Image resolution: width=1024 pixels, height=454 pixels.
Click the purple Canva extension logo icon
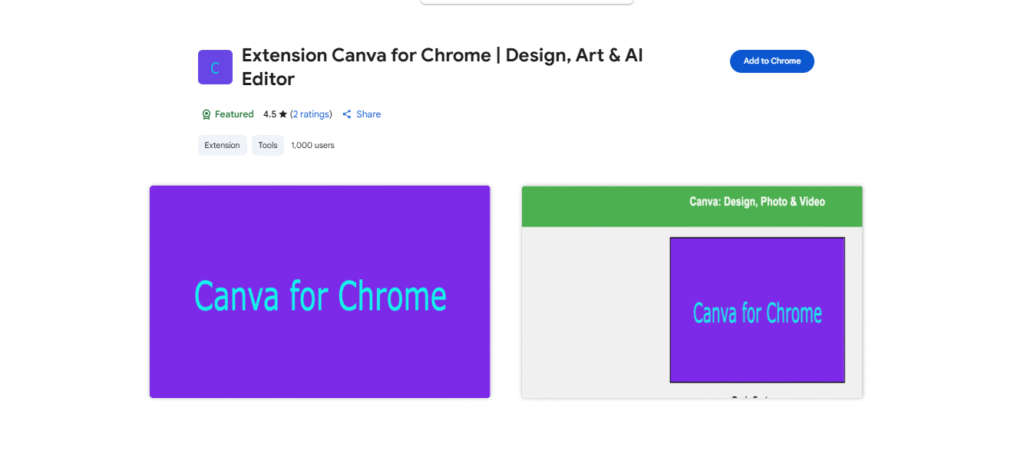tap(215, 67)
